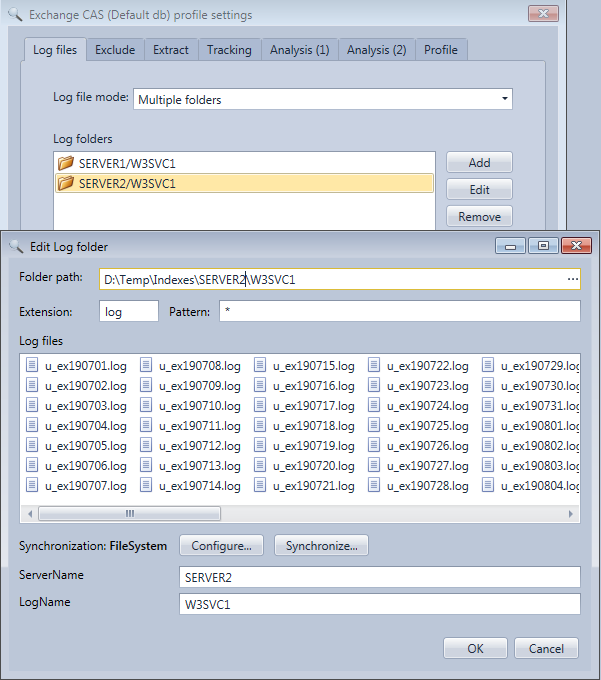The width and height of the screenshot is (601, 680).
Task: Click file icon of u_ex190719.log
Action: click(x=260, y=445)
